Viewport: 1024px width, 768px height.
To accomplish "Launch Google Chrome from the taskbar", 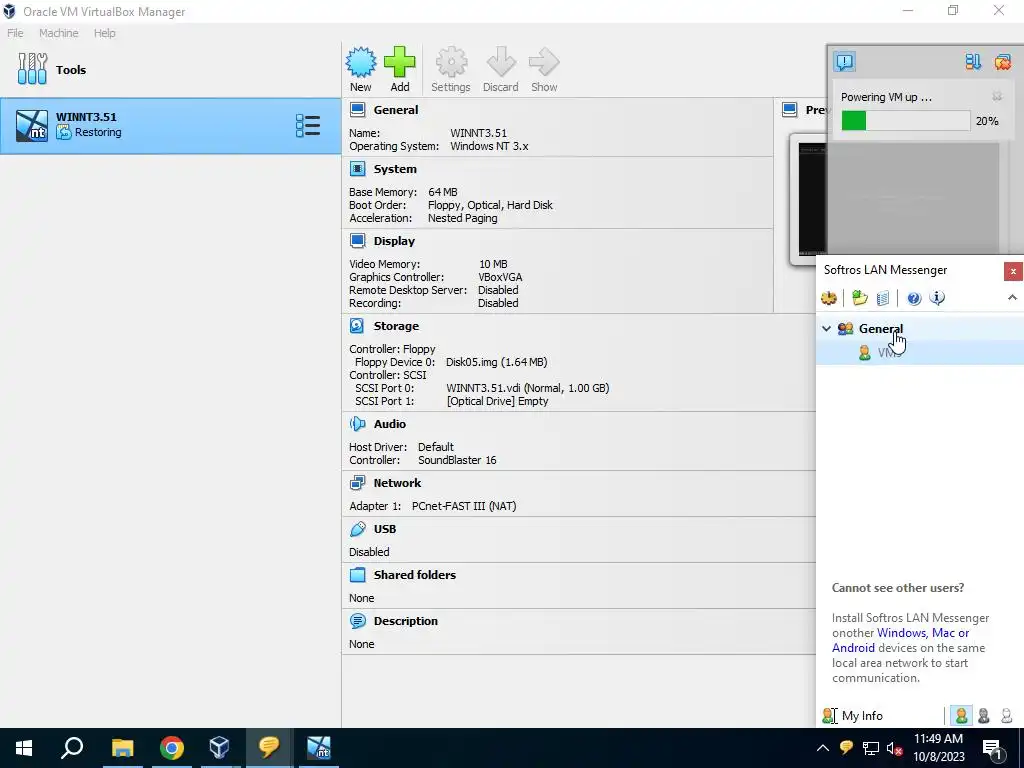I will click(x=171, y=748).
